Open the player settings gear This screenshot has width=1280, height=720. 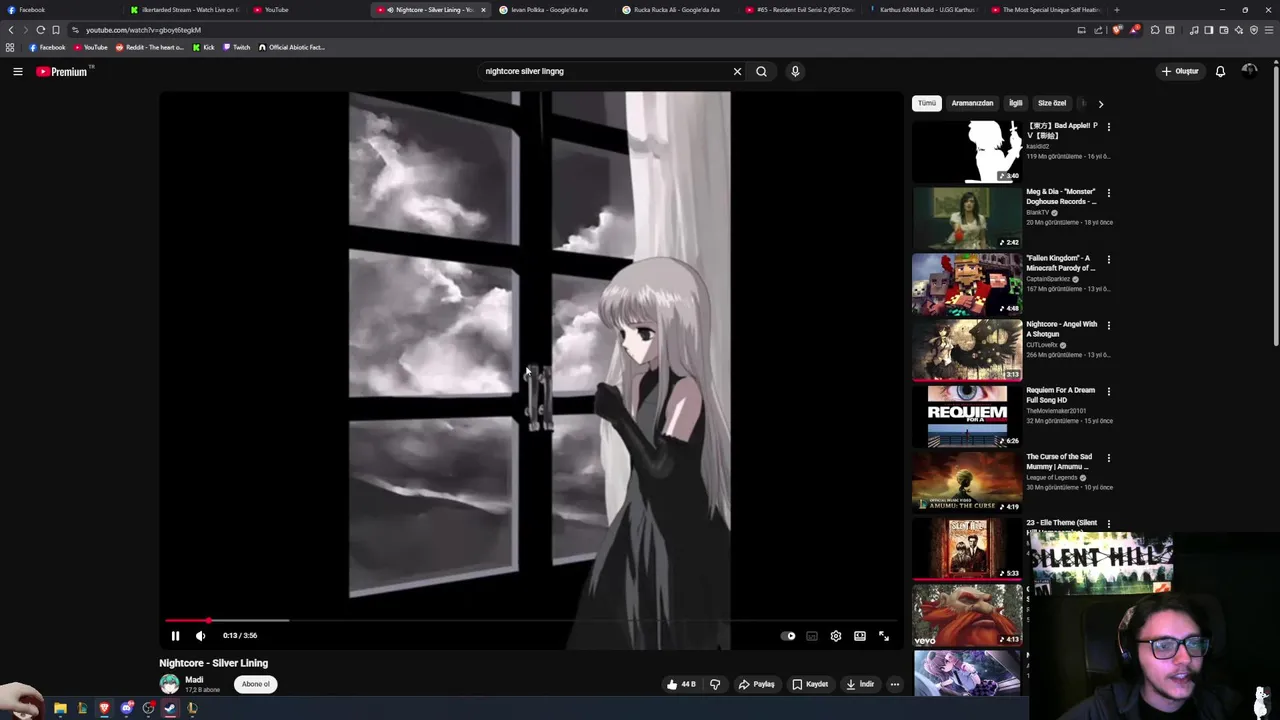tap(836, 636)
